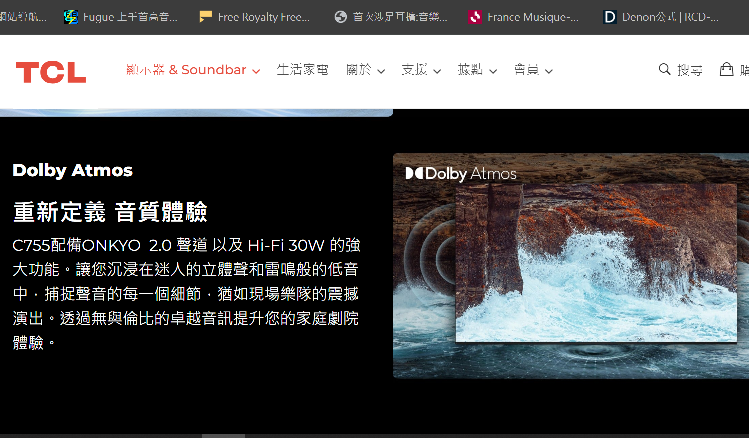Click the Denon bookmark D favicon
The width and height of the screenshot is (749, 438).
pos(610,17)
